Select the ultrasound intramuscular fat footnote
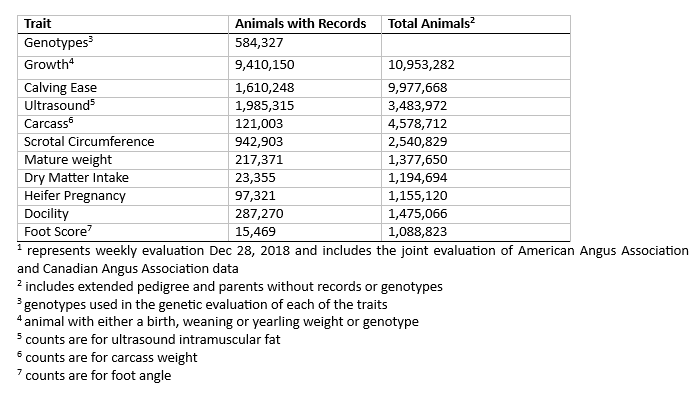This screenshot has height=398, width=696. pyautogui.click(x=149, y=339)
